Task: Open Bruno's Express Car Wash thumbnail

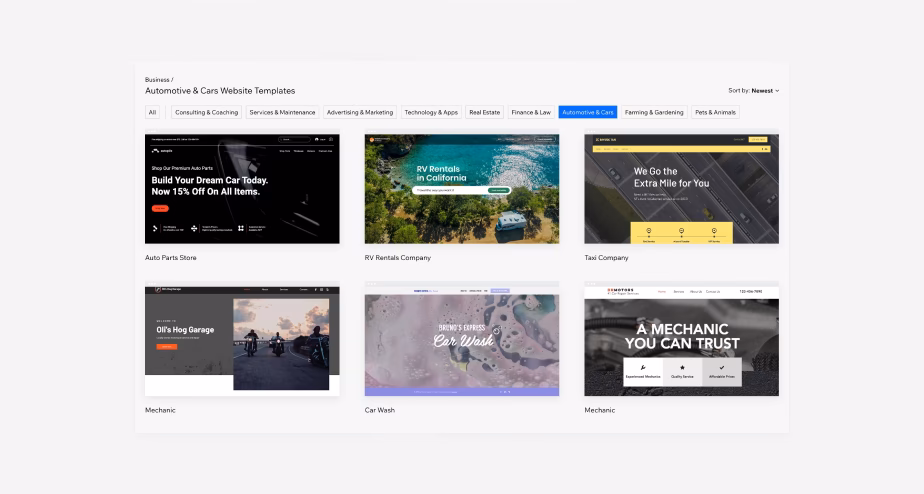Action: (462, 341)
